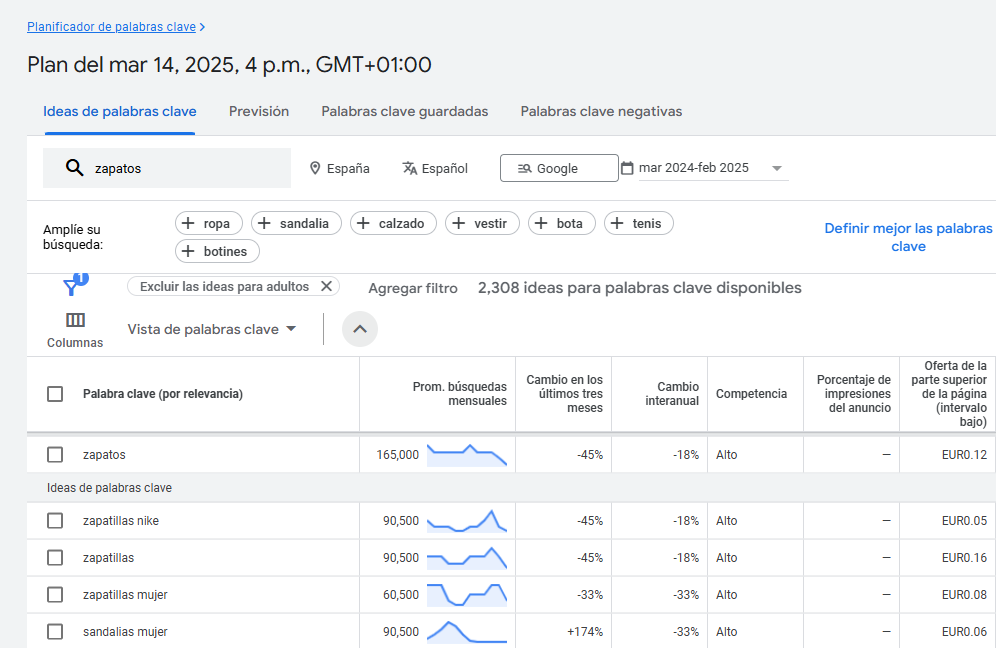Remove the Excluir las ideas para adultos filter
The width and height of the screenshot is (996, 661).
click(326, 286)
